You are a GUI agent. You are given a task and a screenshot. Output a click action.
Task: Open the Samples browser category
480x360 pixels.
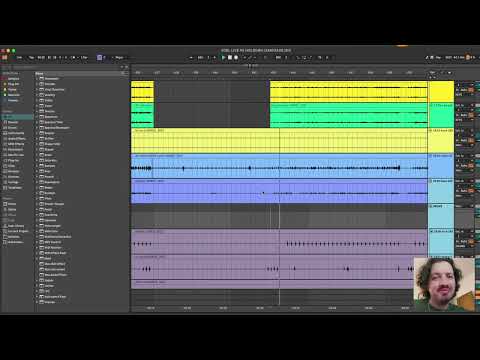[13, 171]
